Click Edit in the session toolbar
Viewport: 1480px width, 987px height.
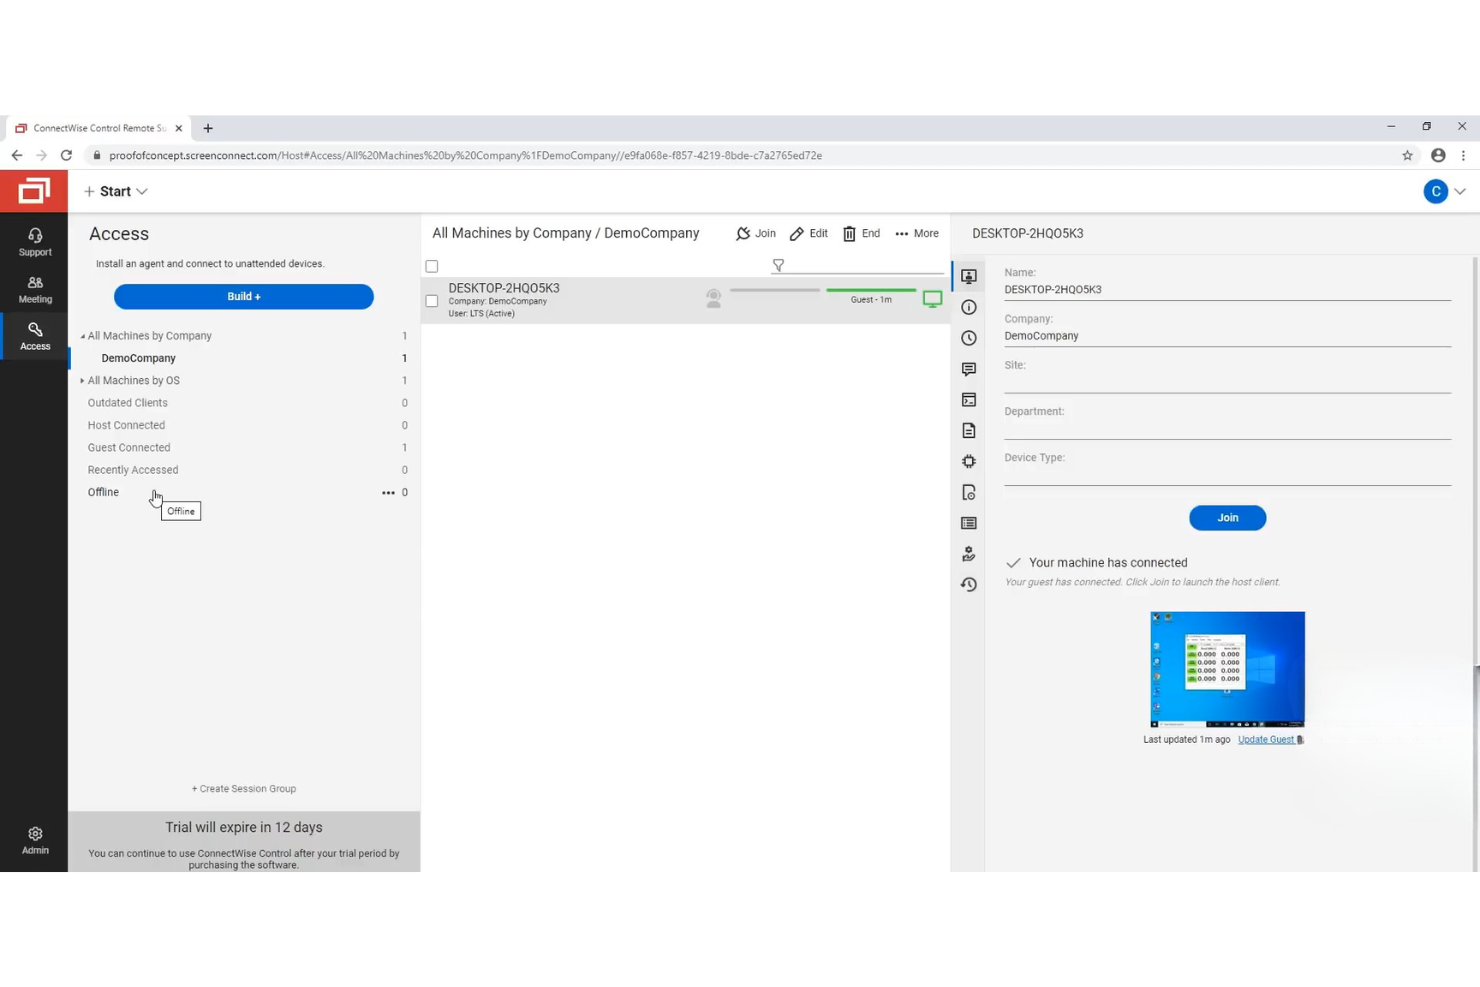(809, 233)
